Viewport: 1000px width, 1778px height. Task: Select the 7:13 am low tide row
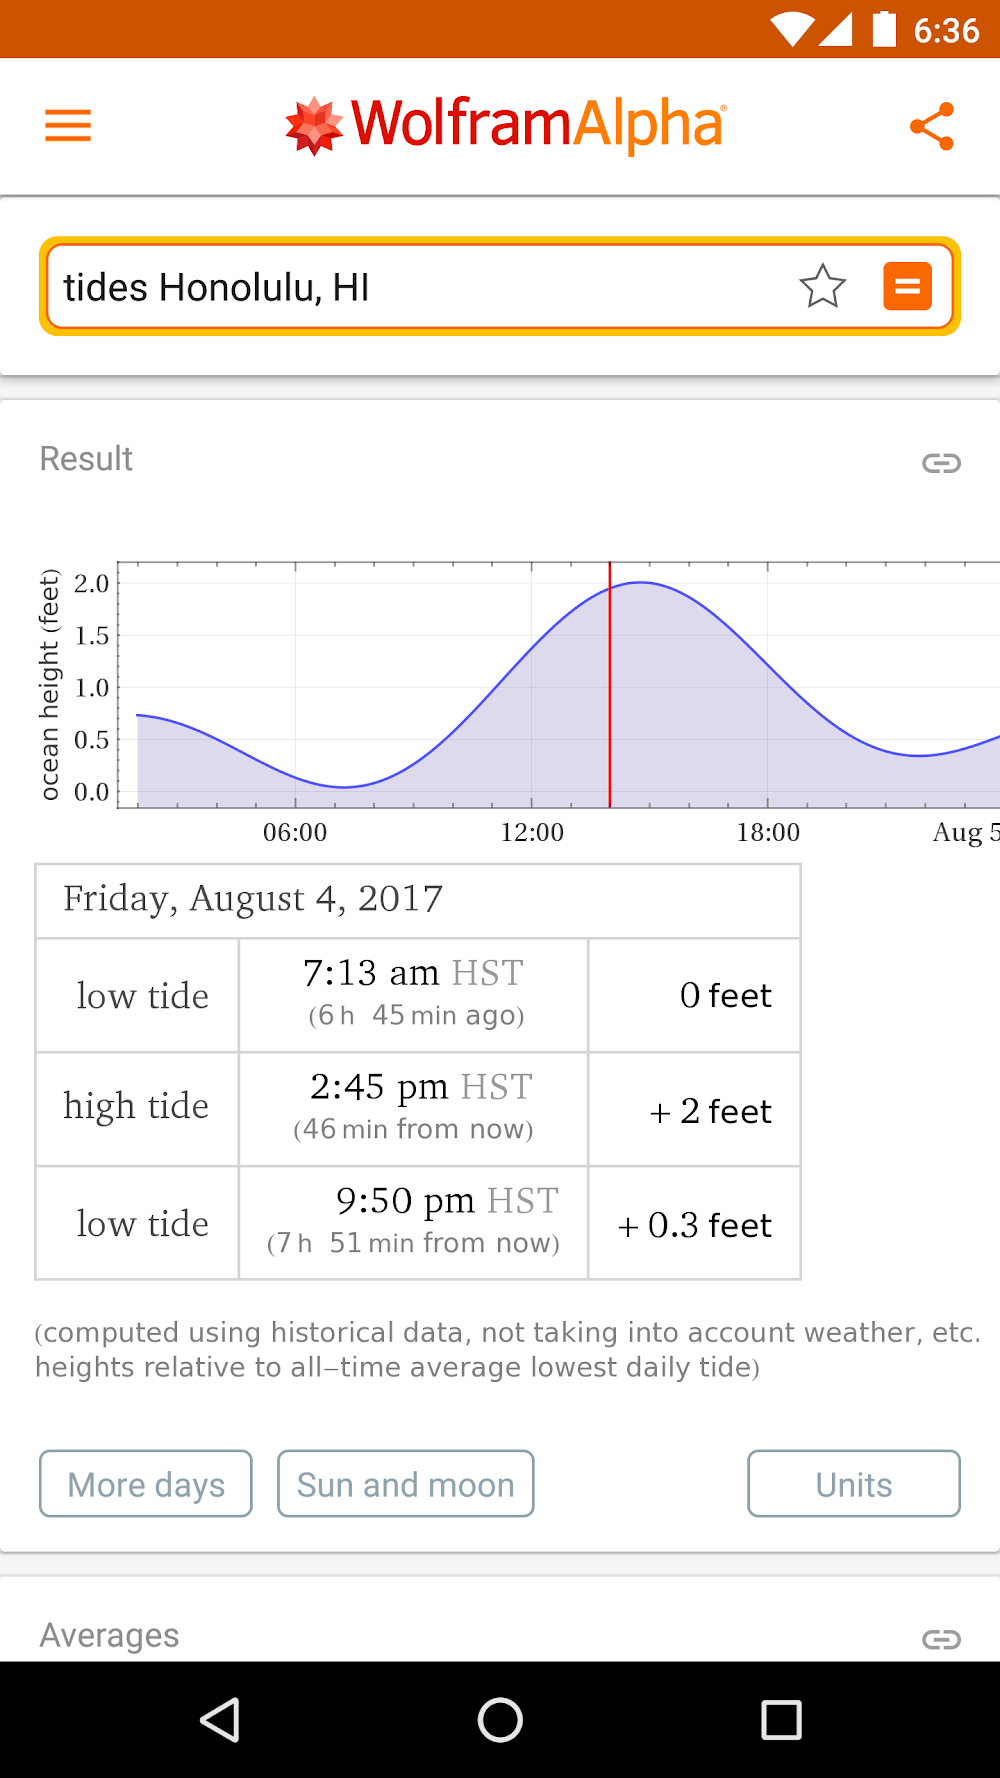point(417,995)
